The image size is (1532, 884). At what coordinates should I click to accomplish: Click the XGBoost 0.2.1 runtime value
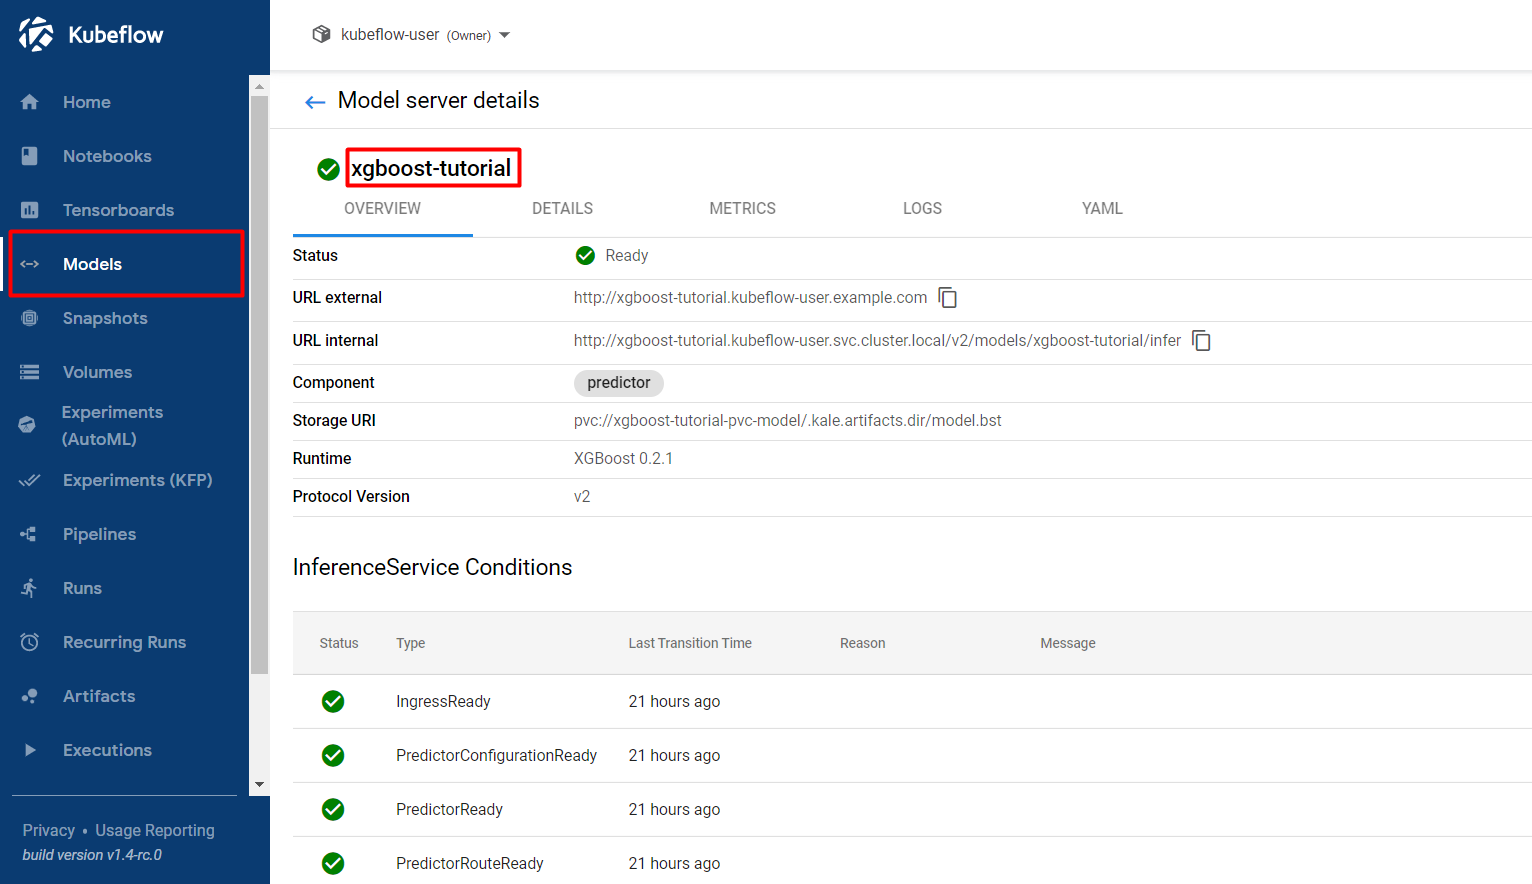(x=623, y=459)
